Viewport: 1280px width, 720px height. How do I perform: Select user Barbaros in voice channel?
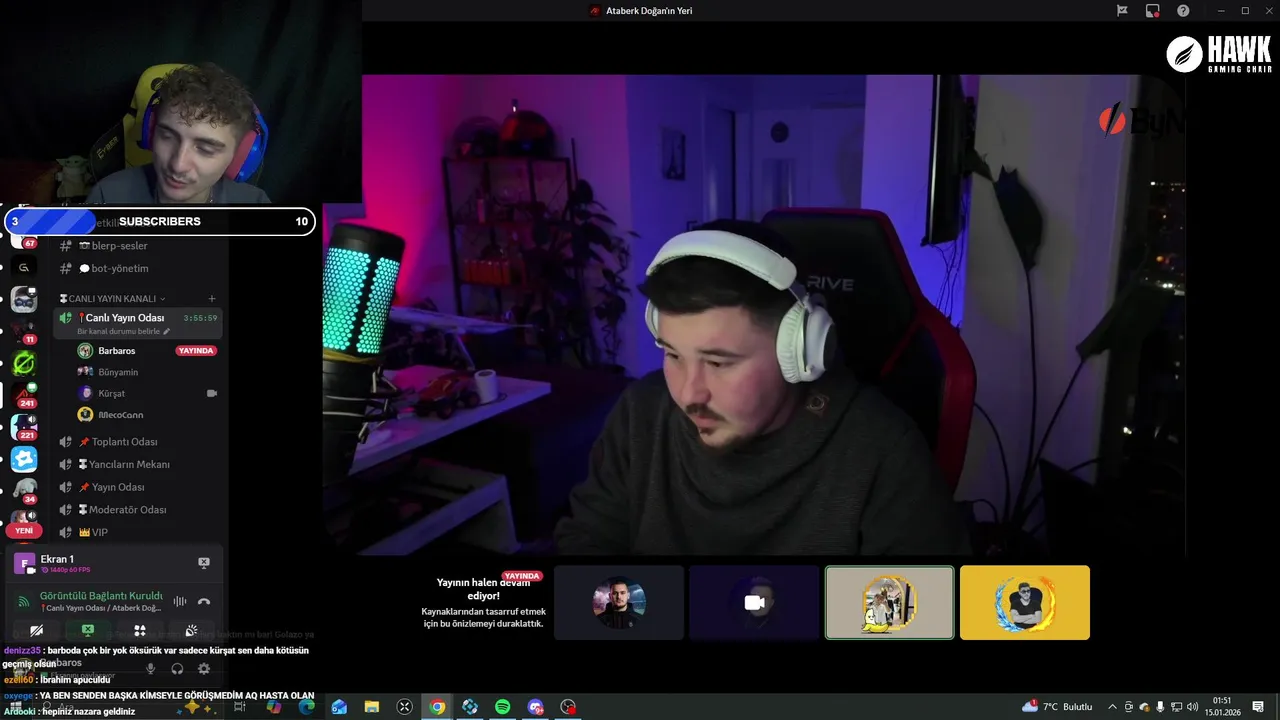tap(116, 351)
